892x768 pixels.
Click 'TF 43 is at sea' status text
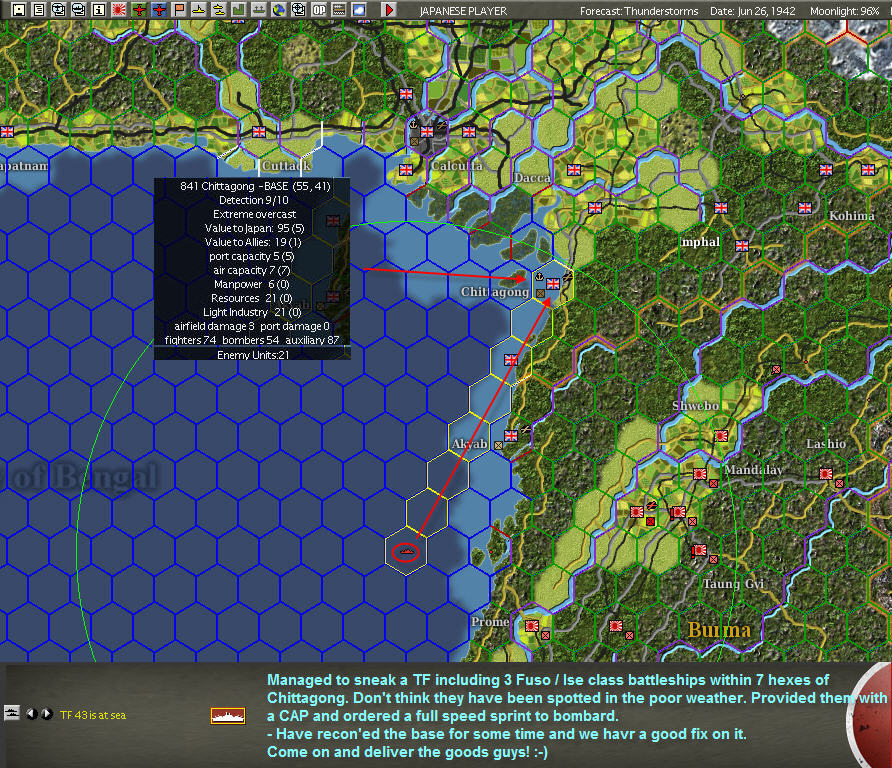tap(93, 715)
